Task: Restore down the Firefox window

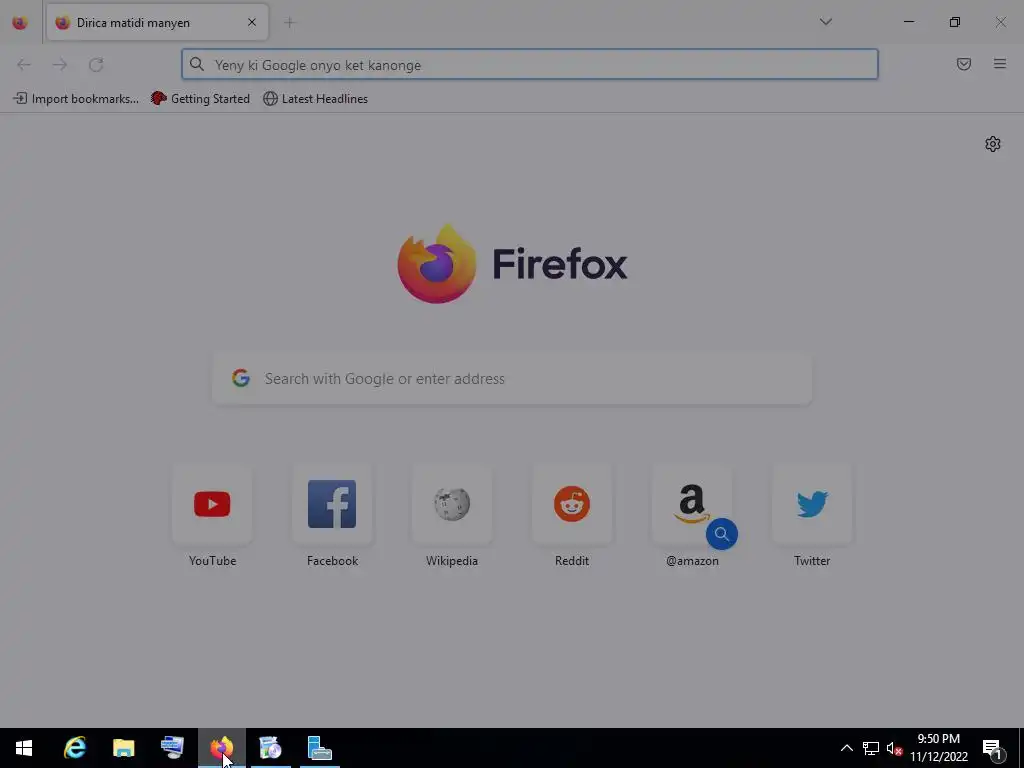Action: [955, 22]
